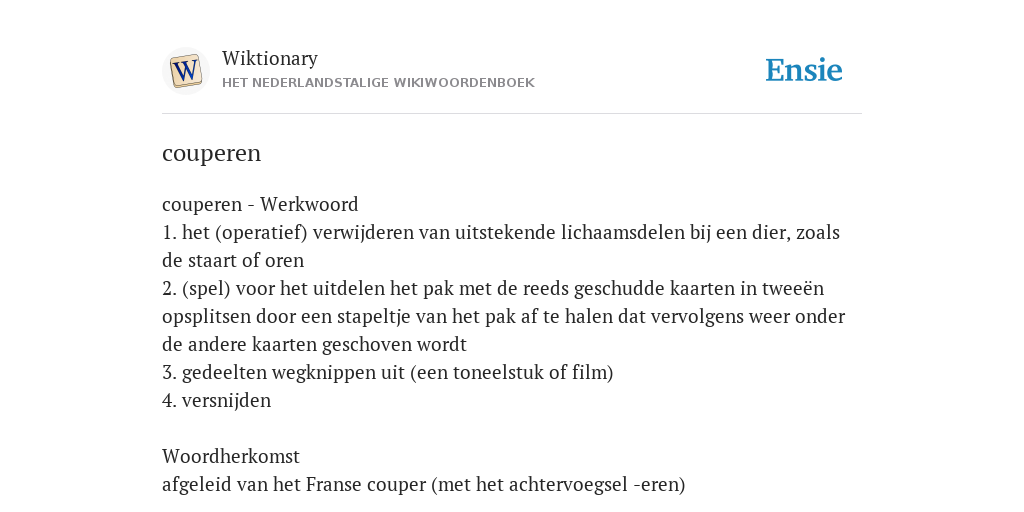This screenshot has height=512, width=1024.
Task: Click definition 4 "versnijden"
Action: coord(216,401)
